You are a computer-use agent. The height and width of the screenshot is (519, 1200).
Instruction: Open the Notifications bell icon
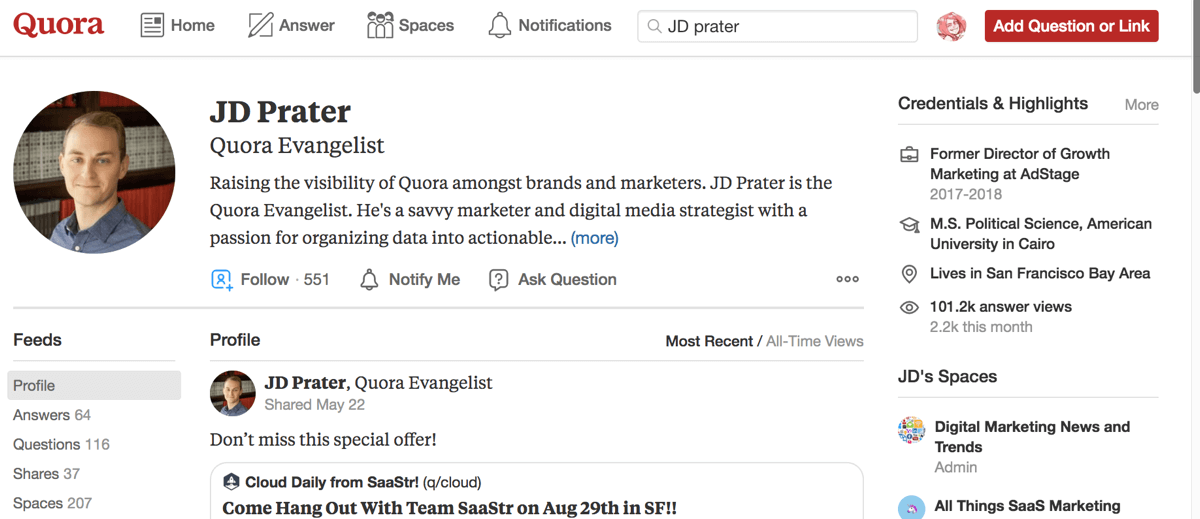[499, 26]
